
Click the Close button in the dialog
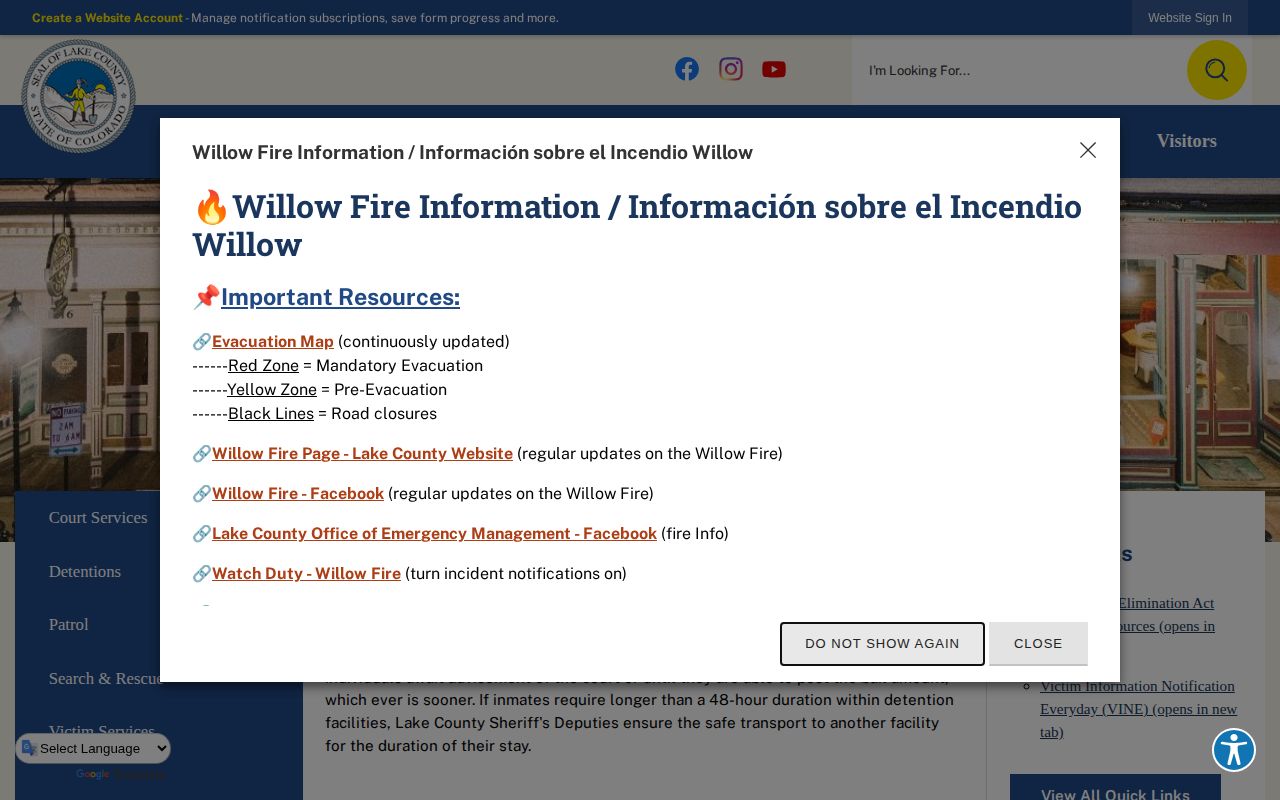tap(1038, 644)
